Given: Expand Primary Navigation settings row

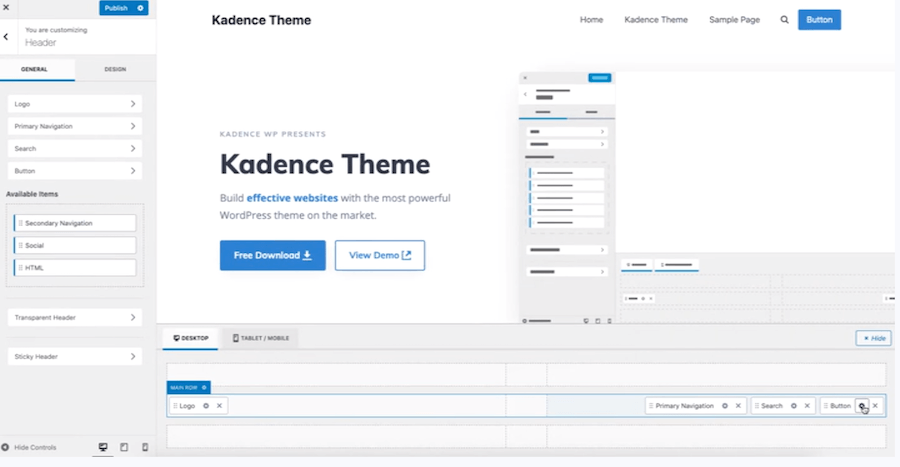Looking at the screenshot, I should [75, 126].
